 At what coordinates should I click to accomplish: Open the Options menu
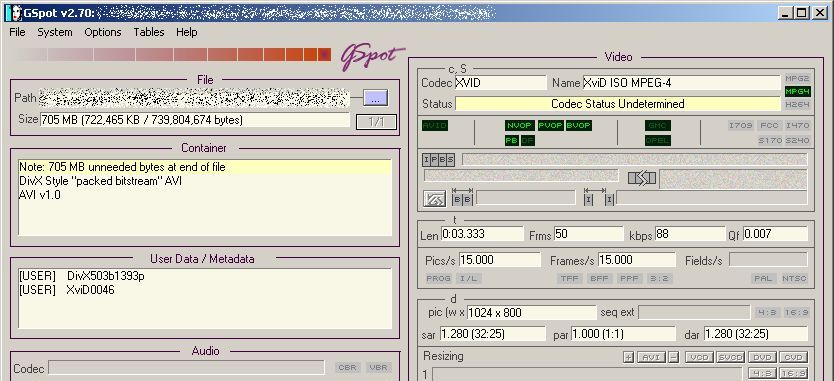point(103,32)
